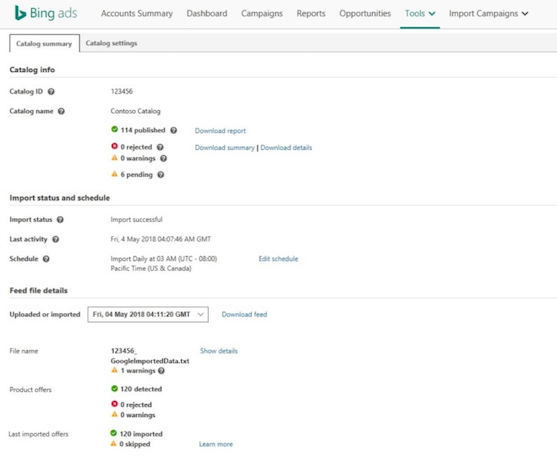Go to the Reports section
The height and width of the screenshot is (460, 557).
point(311,13)
